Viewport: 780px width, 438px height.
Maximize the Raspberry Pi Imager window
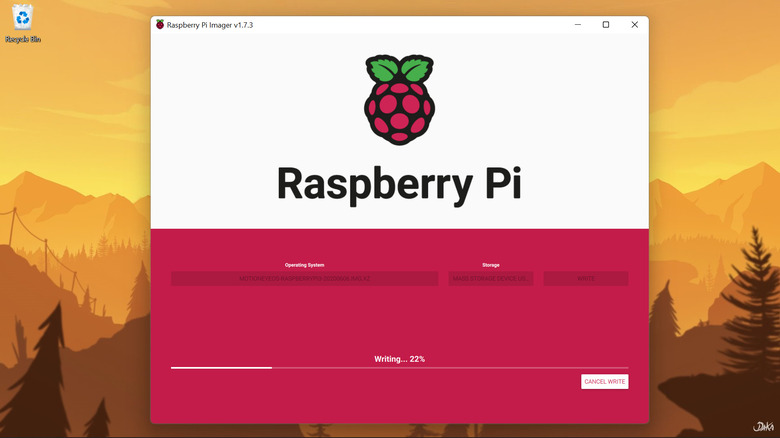click(606, 24)
